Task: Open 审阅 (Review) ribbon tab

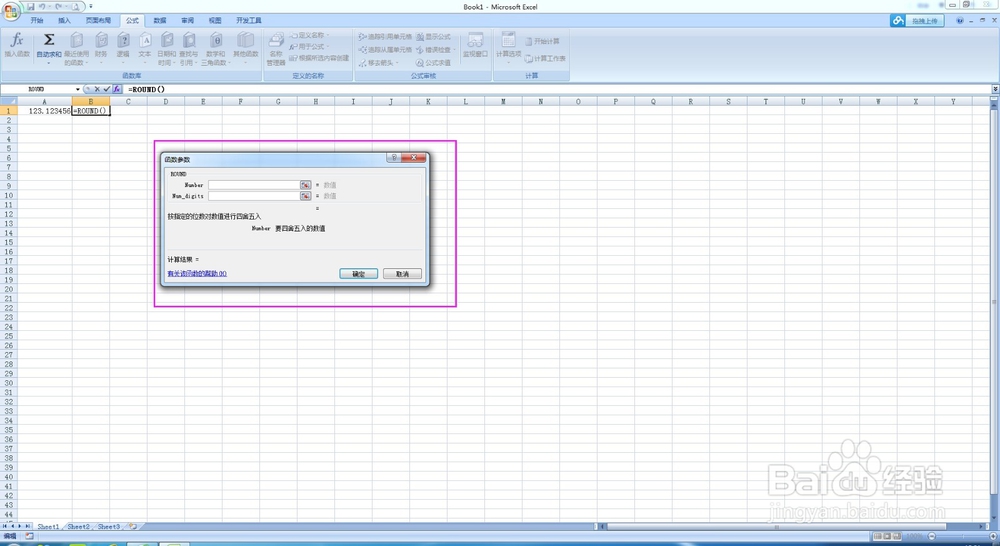Action: click(188, 20)
